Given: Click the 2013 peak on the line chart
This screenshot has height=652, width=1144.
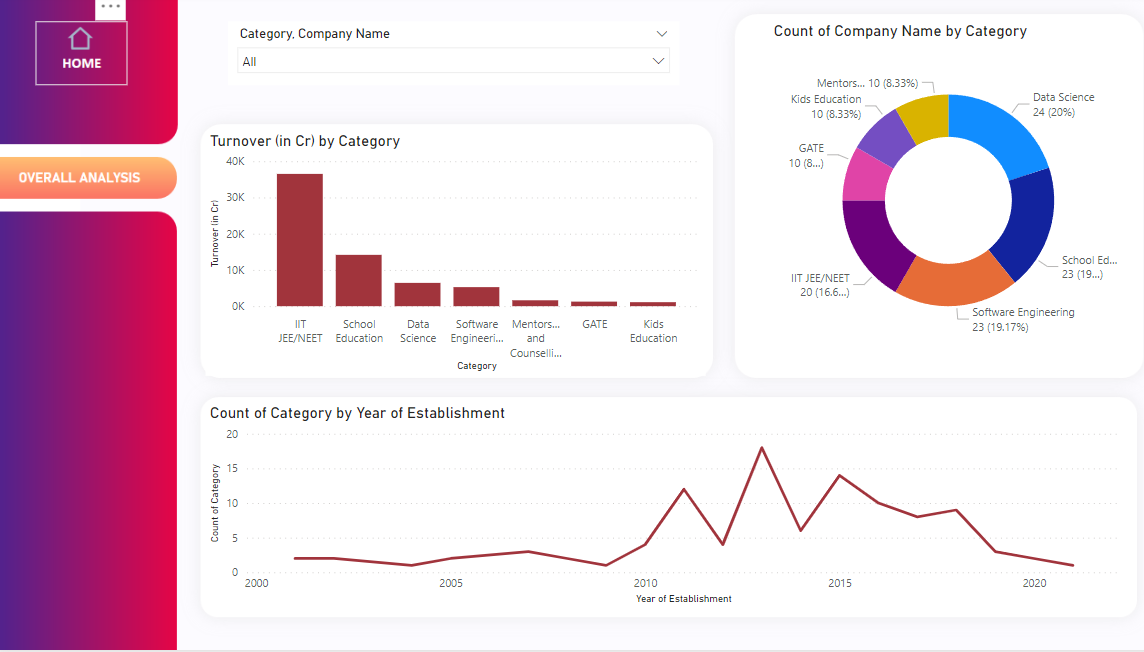Looking at the screenshot, I should click(763, 449).
